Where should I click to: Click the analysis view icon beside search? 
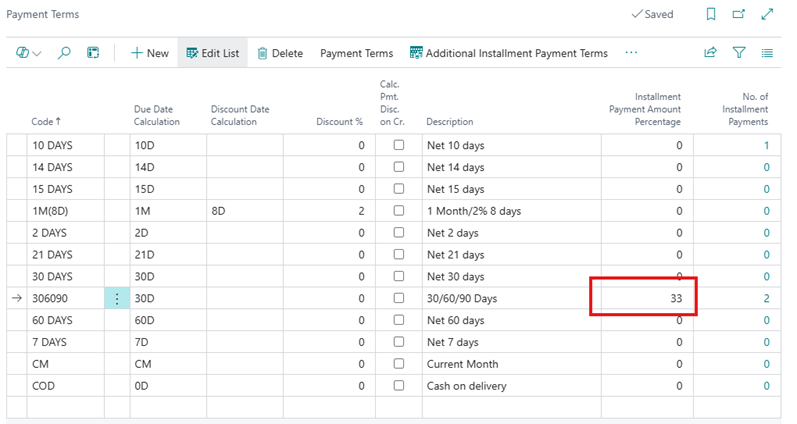(93, 53)
